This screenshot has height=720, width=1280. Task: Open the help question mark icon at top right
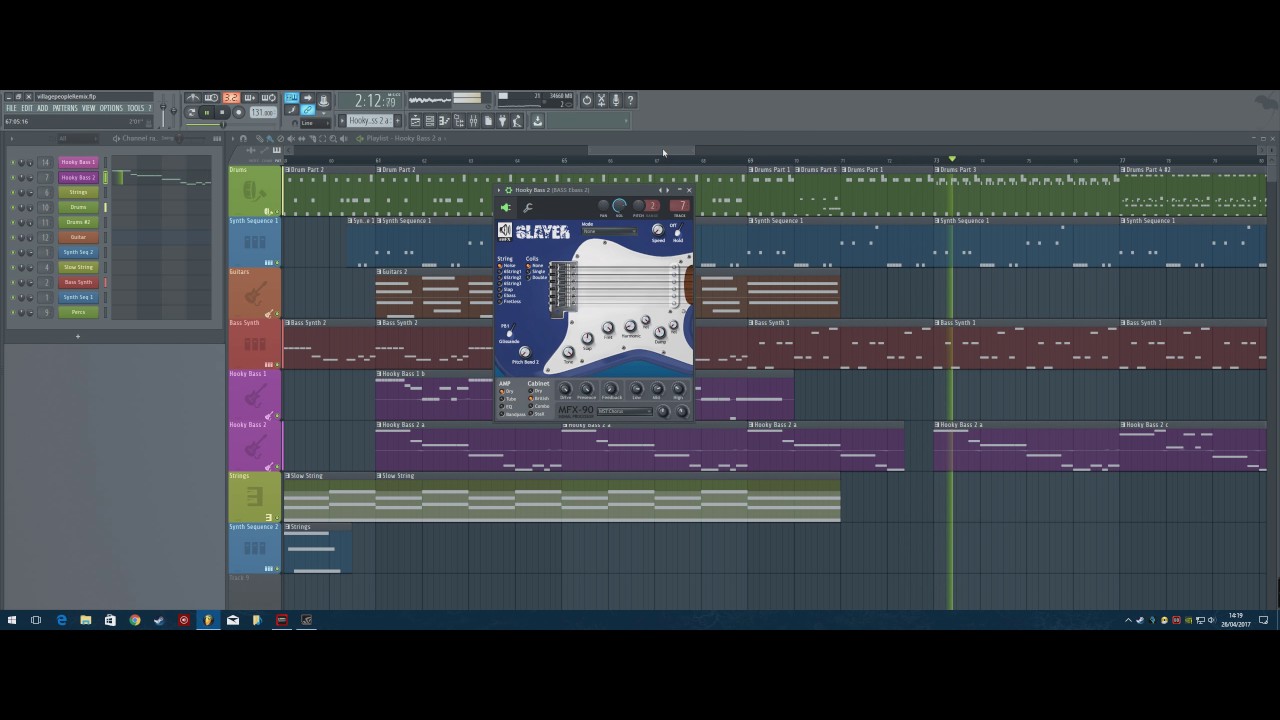coord(630,100)
